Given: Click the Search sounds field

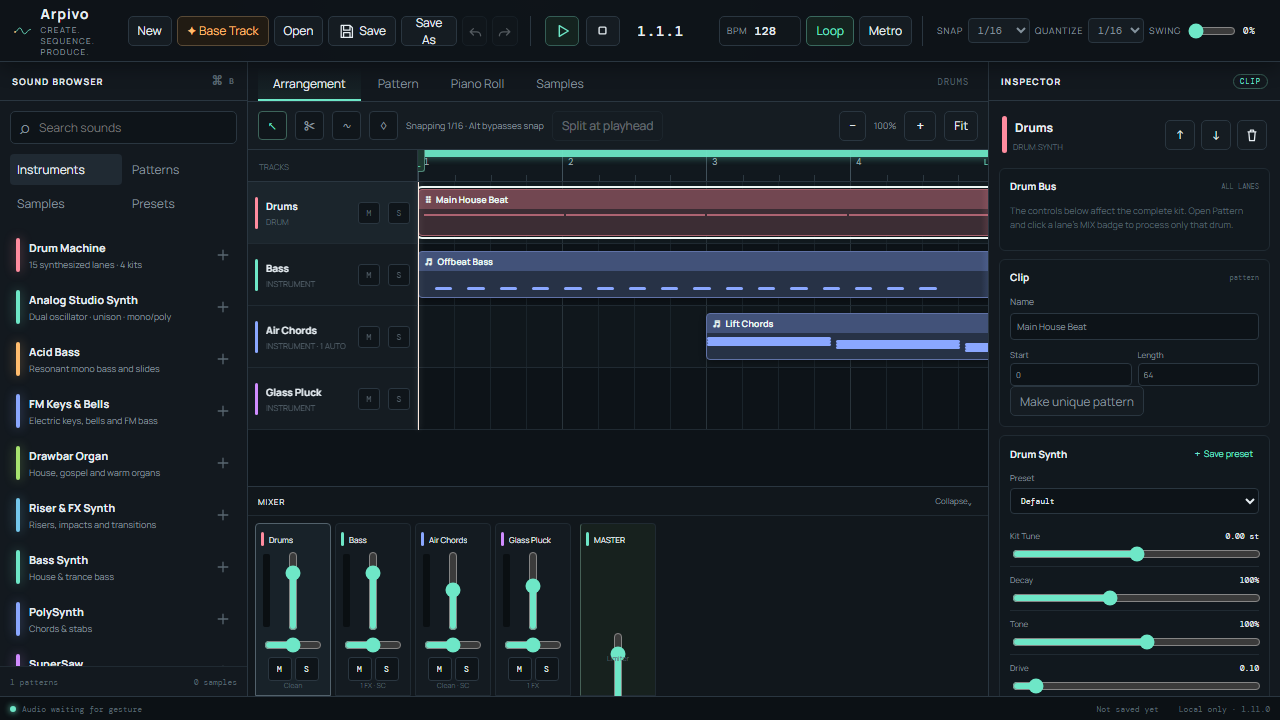Looking at the screenshot, I should tap(124, 128).
